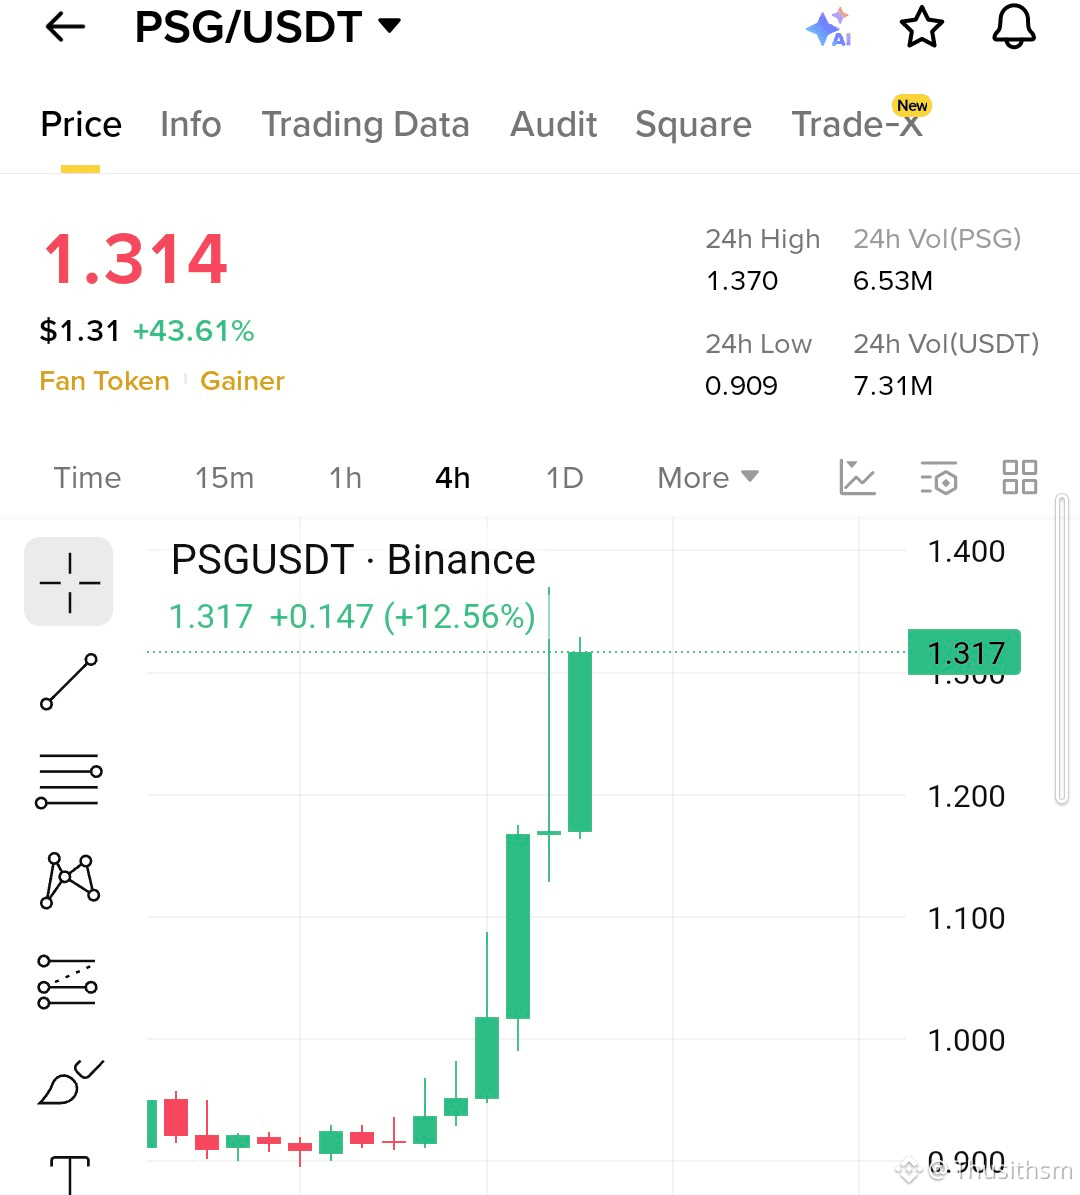Click the vertical scrollbar beside the chart

tap(1062, 649)
